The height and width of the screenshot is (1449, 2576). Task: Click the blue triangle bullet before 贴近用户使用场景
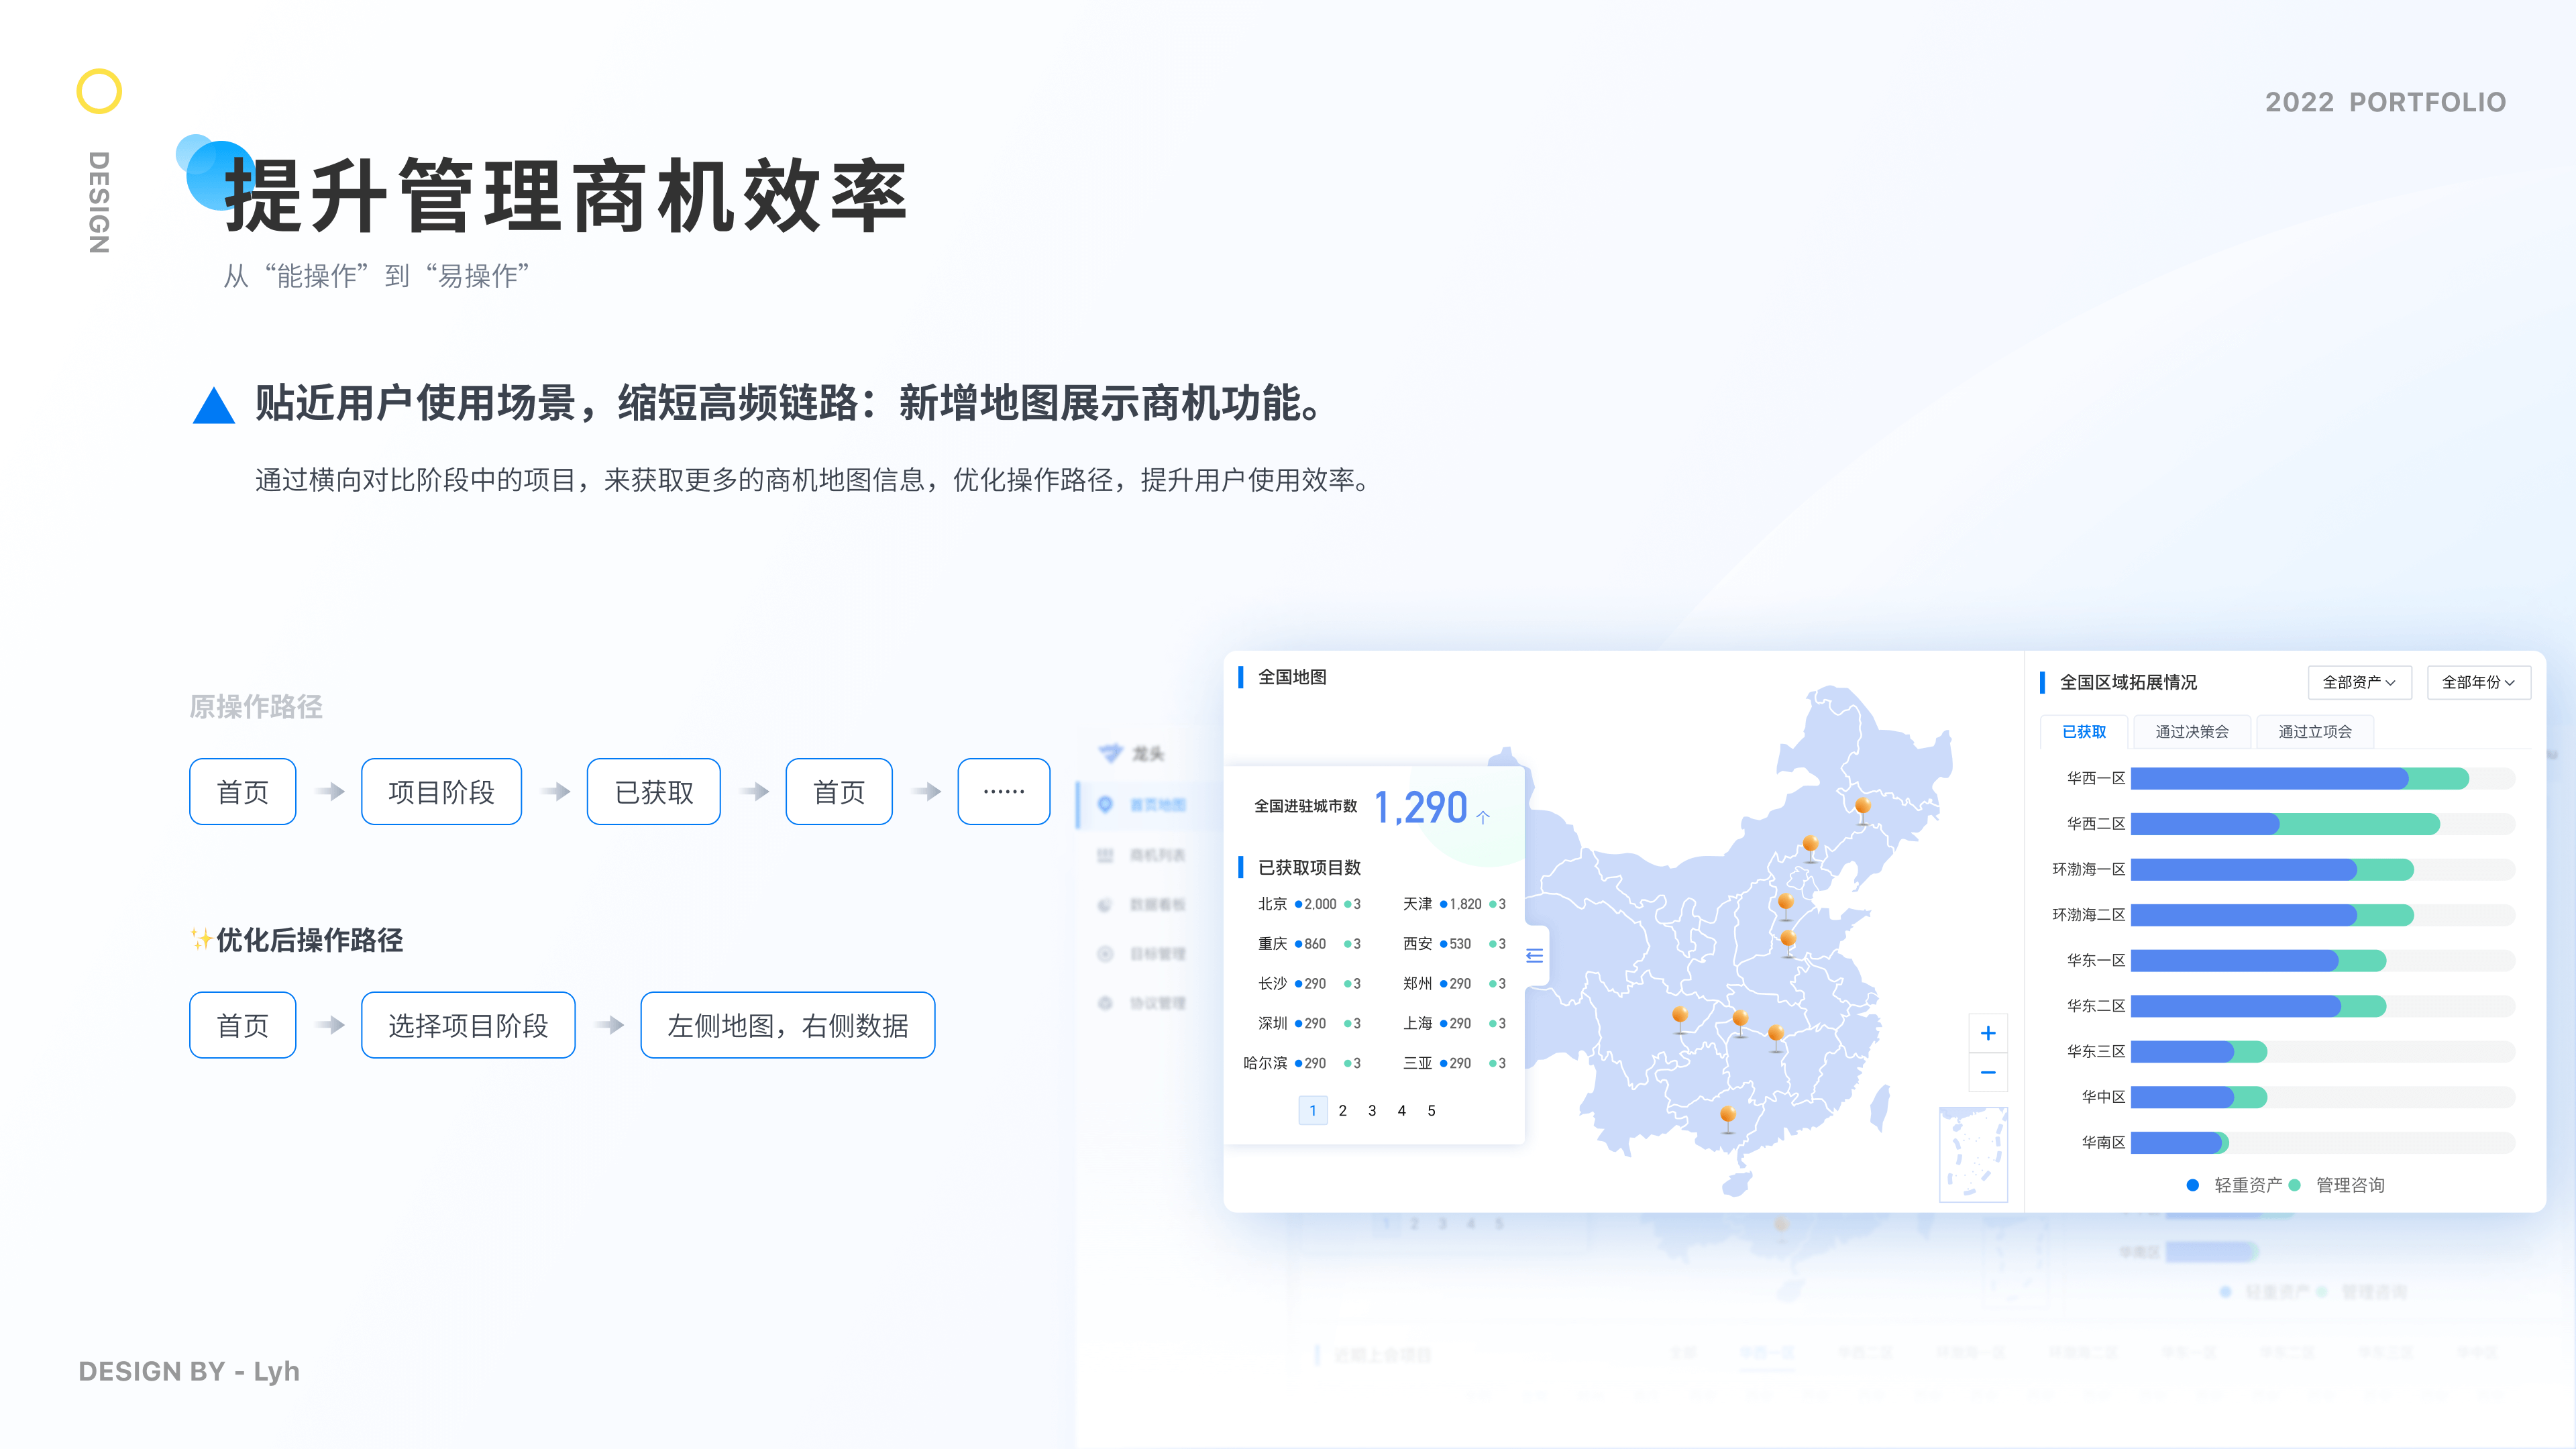(x=213, y=405)
